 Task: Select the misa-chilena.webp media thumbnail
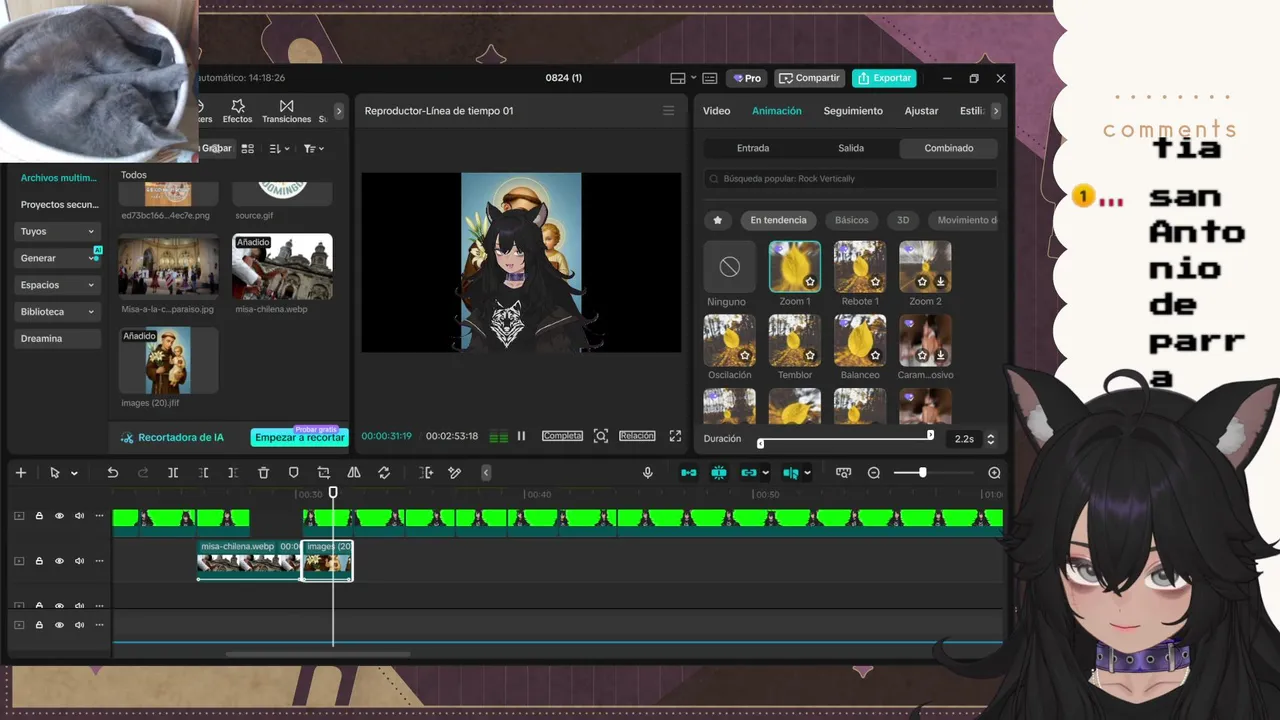click(282, 267)
